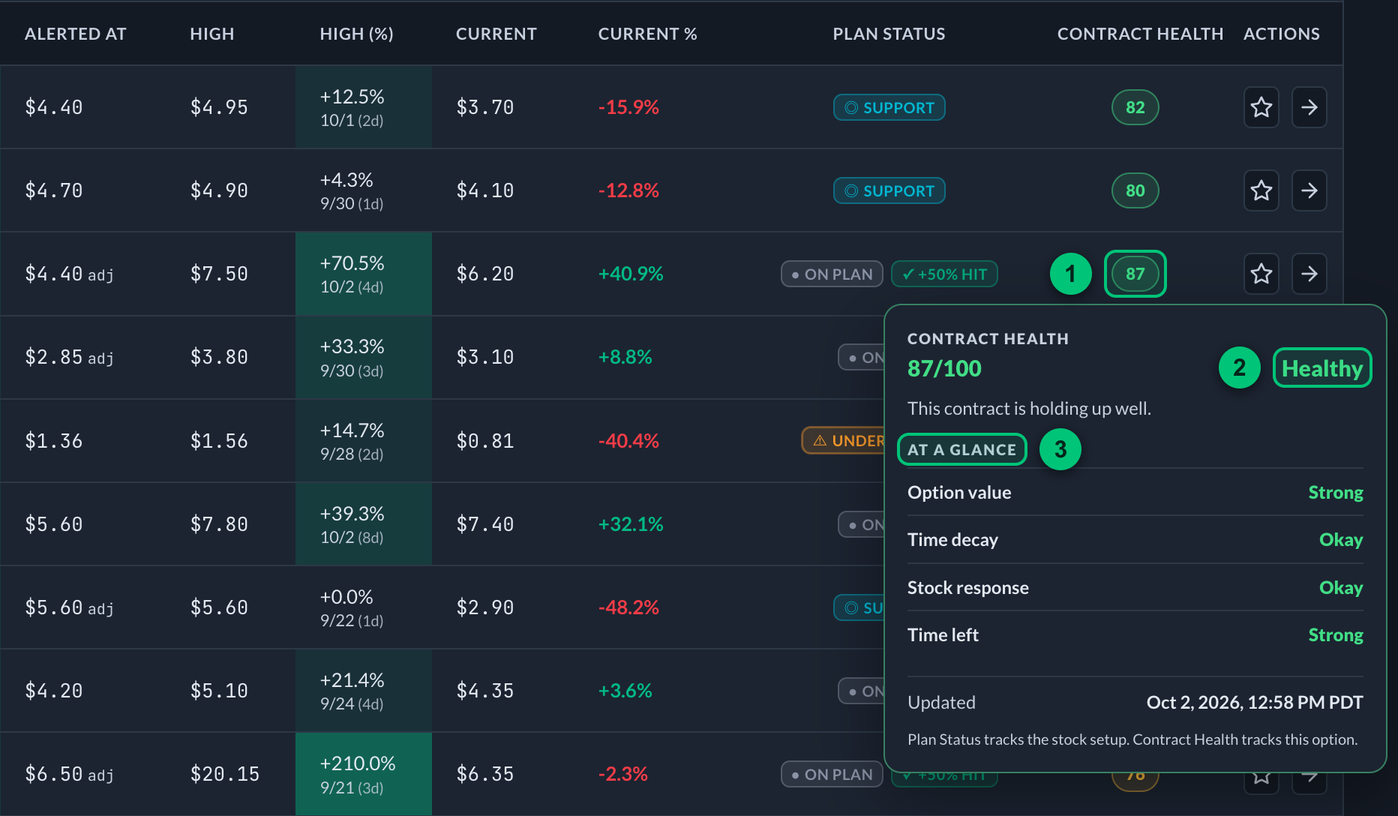Open the arrow action for the $6.20 row
The width and height of the screenshot is (1398, 816).
coord(1309,273)
